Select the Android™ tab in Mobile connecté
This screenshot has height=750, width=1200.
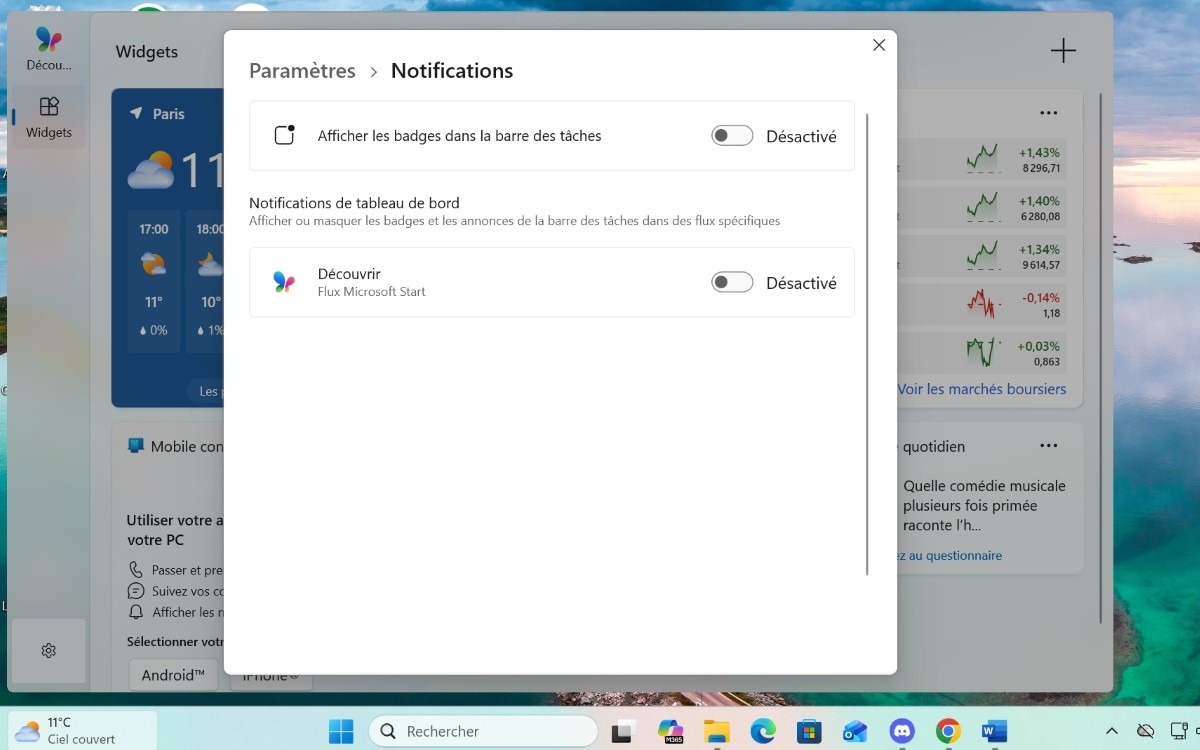[x=172, y=675]
